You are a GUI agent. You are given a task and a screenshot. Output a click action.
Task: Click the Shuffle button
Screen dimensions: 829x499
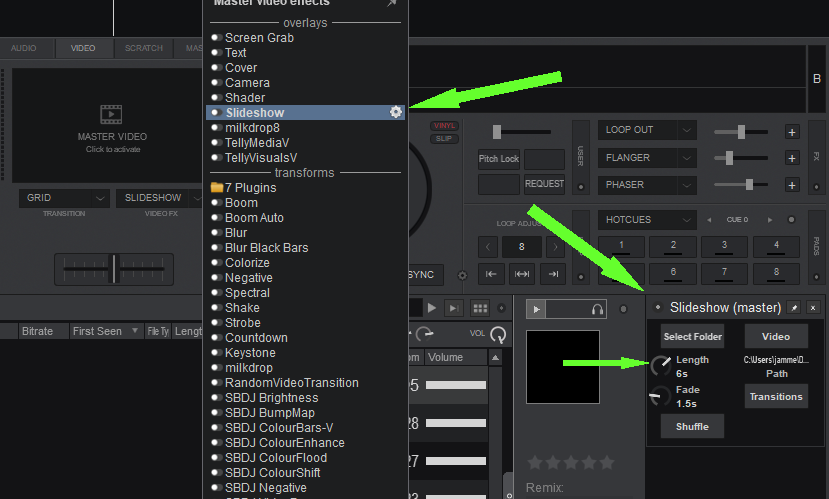click(x=692, y=427)
